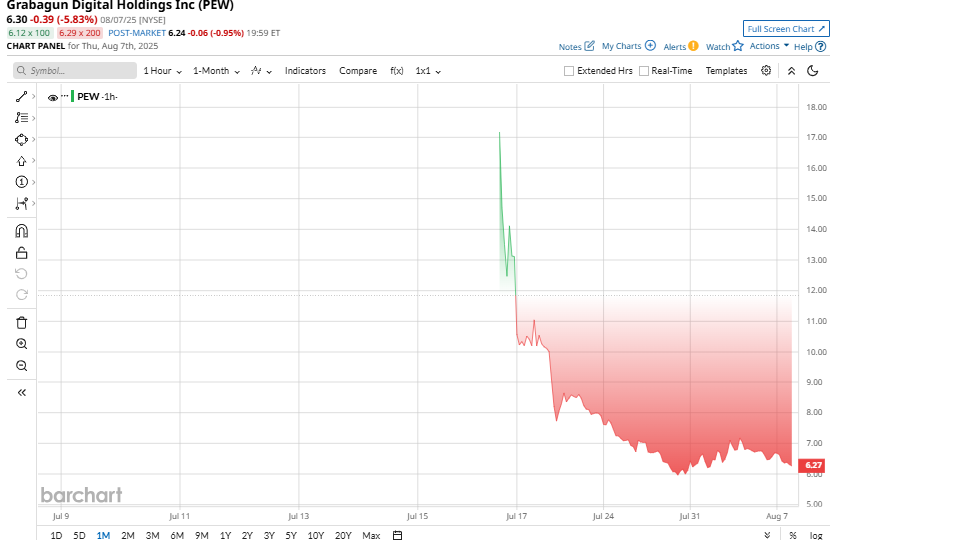
Task: Open Alerts
Action: [681, 46]
